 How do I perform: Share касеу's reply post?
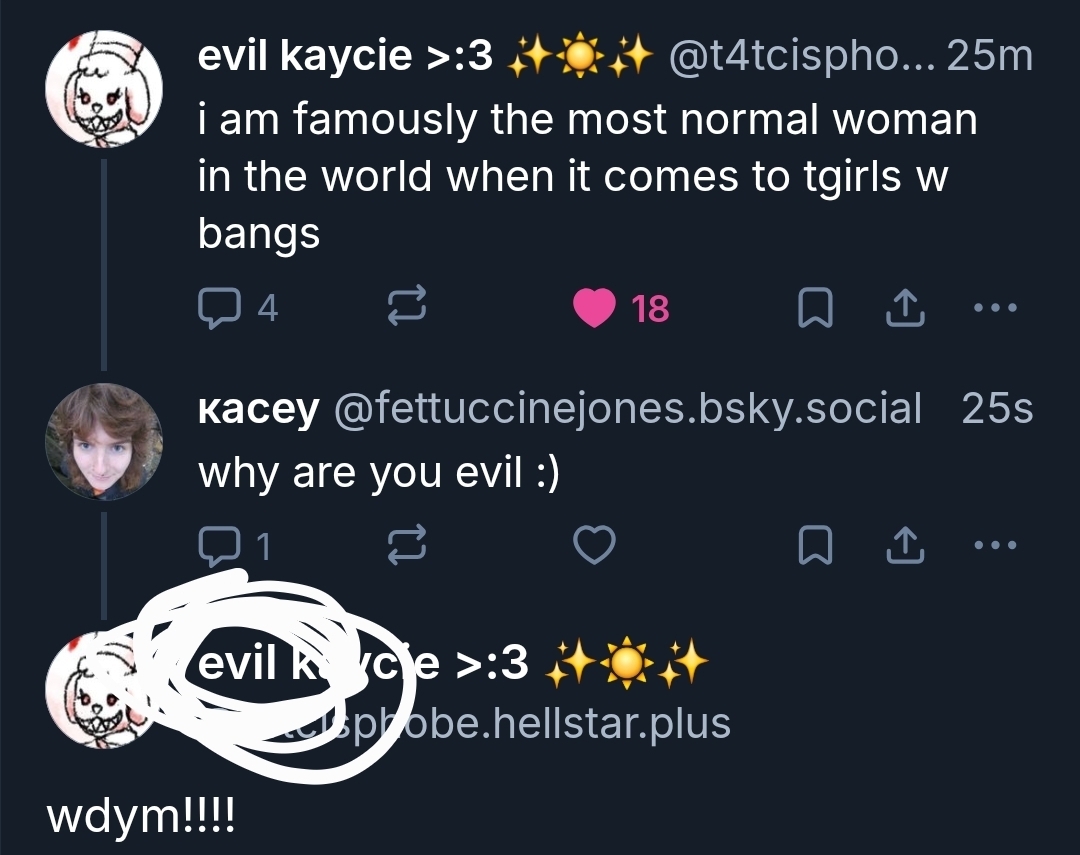pyautogui.click(x=906, y=546)
